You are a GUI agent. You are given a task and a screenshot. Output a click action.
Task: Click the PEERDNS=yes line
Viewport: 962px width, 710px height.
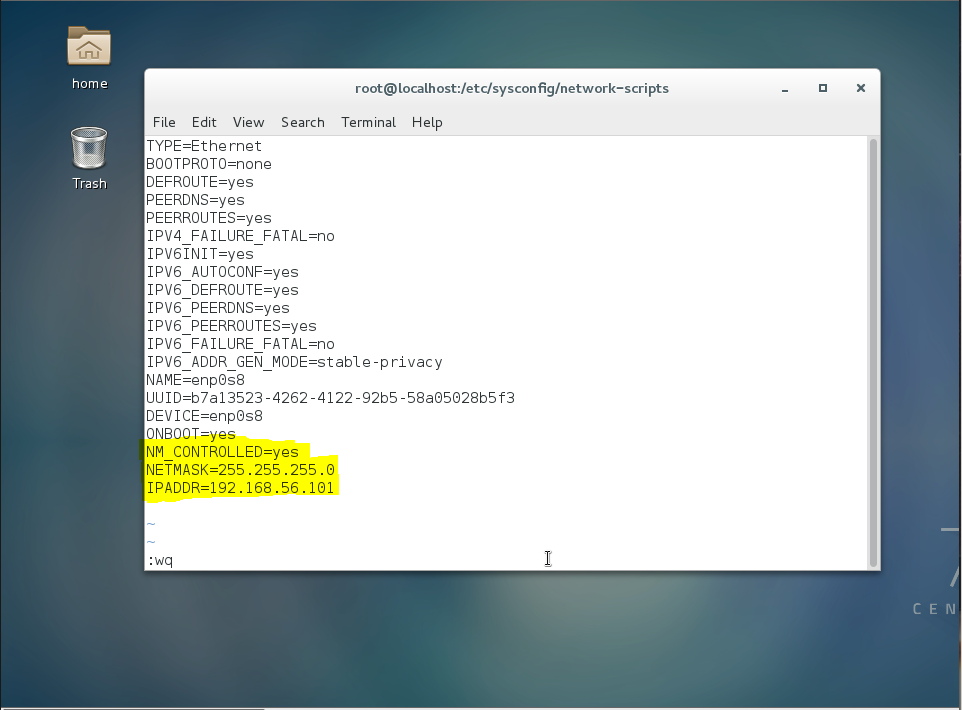[195, 200]
